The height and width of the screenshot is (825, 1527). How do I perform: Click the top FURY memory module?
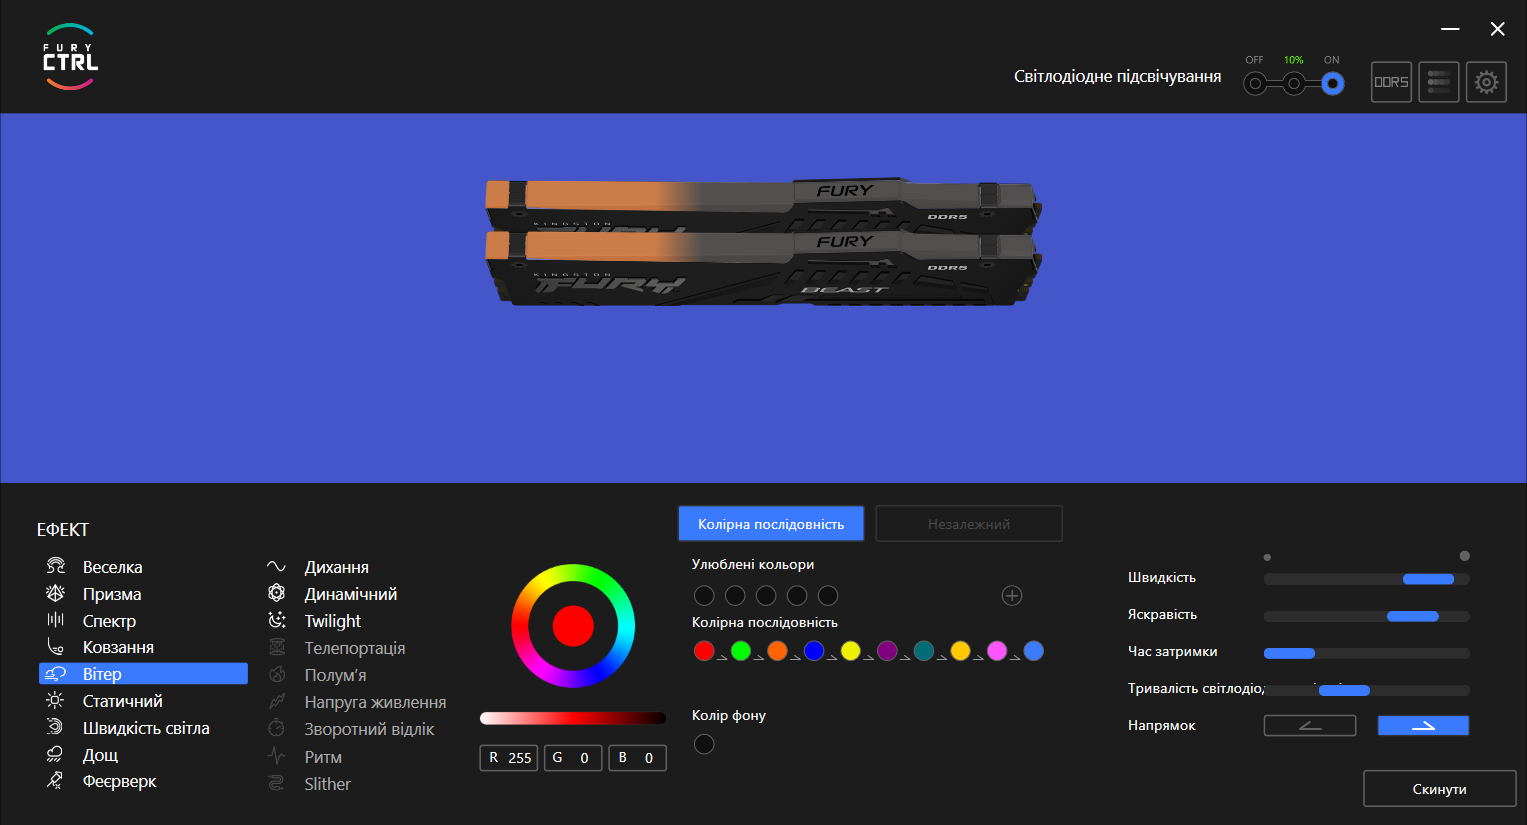click(x=763, y=205)
